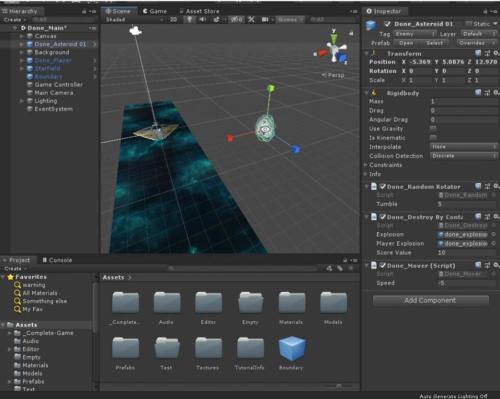
Task: Click the white camera gizmo in the scene
Action: point(135,31)
